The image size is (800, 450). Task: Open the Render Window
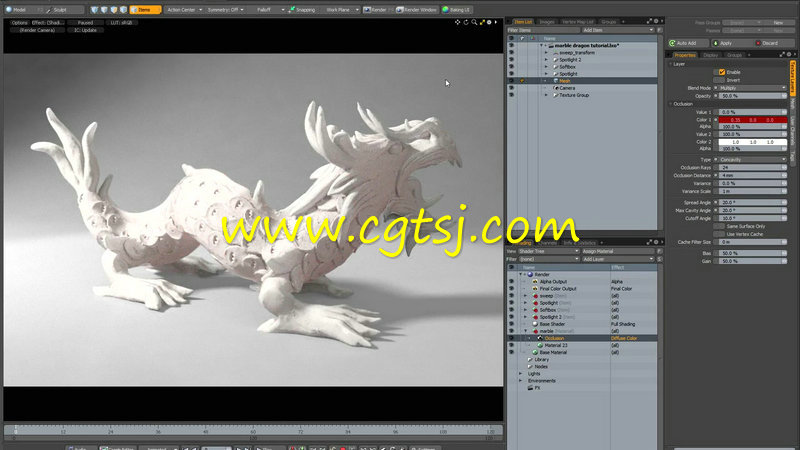coord(416,10)
